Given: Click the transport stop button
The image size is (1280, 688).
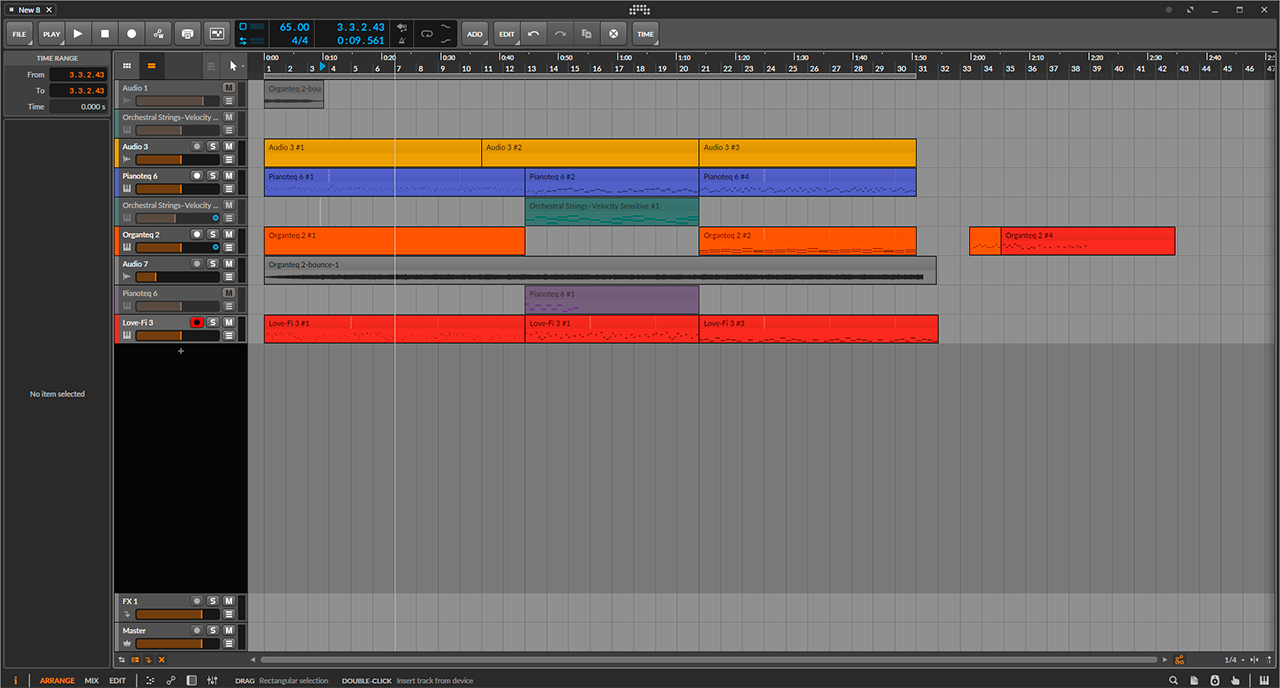Looking at the screenshot, I should pos(105,34).
